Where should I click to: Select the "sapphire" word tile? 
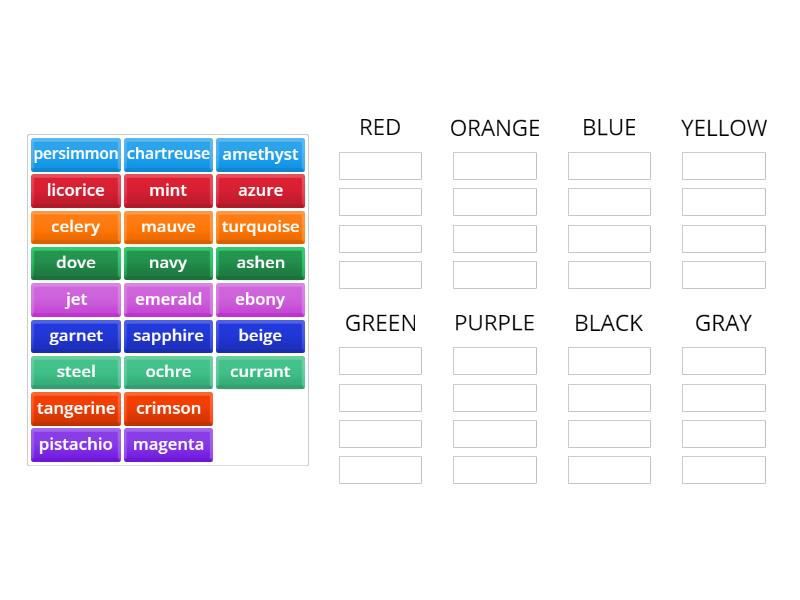point(168,336)
